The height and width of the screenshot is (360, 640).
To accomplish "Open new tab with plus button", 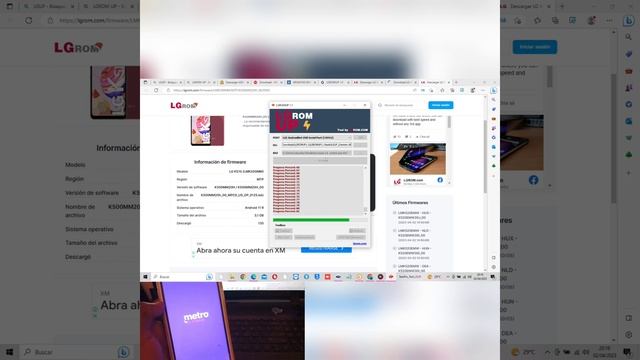I will coord(562,6).
